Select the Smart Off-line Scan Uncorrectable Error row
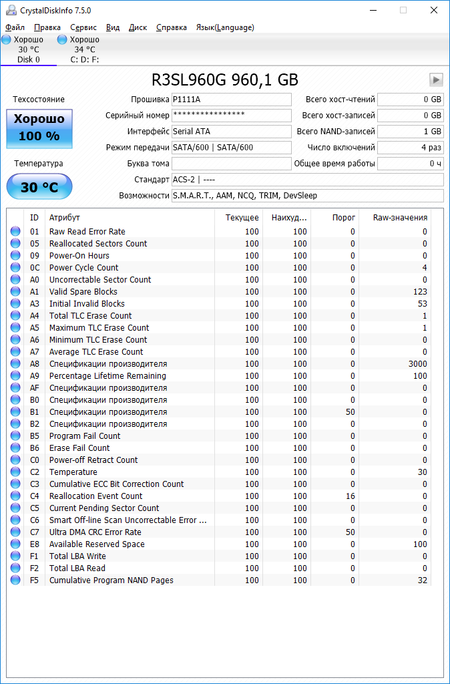Screen dimensions: 450x684 tap(219, 520)
